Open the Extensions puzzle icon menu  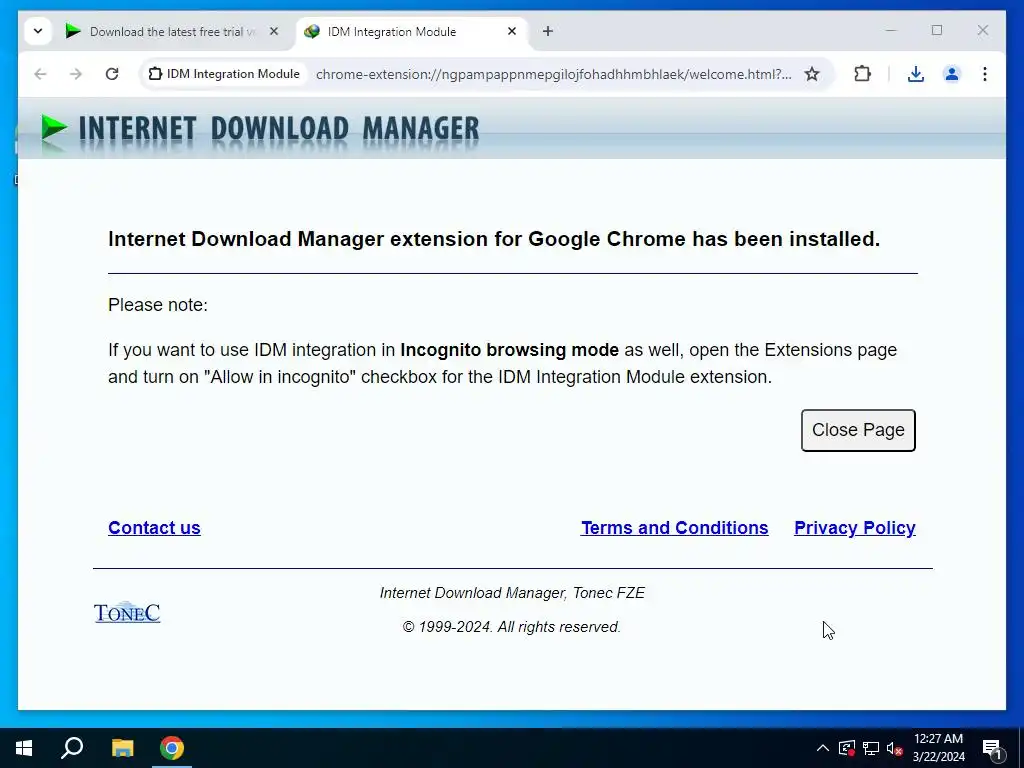(863, 74)
